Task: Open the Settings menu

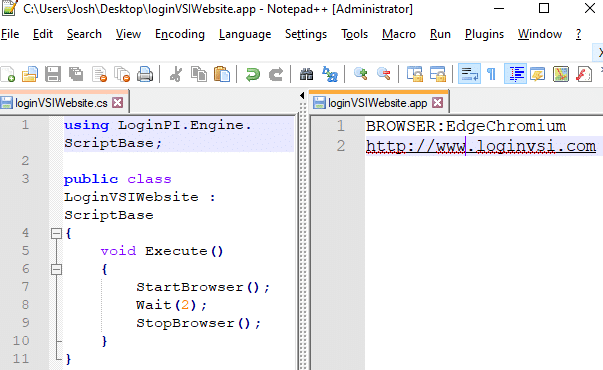Action: point(306,34)
